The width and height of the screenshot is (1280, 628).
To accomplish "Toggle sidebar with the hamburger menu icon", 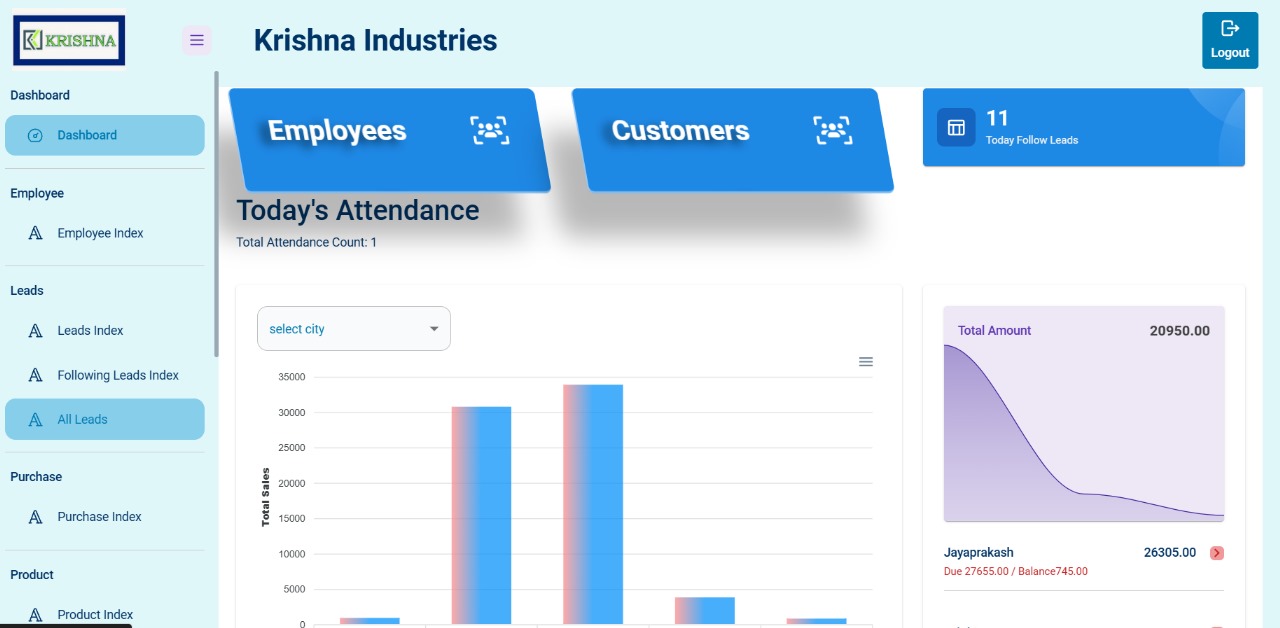I will (197, 40).
